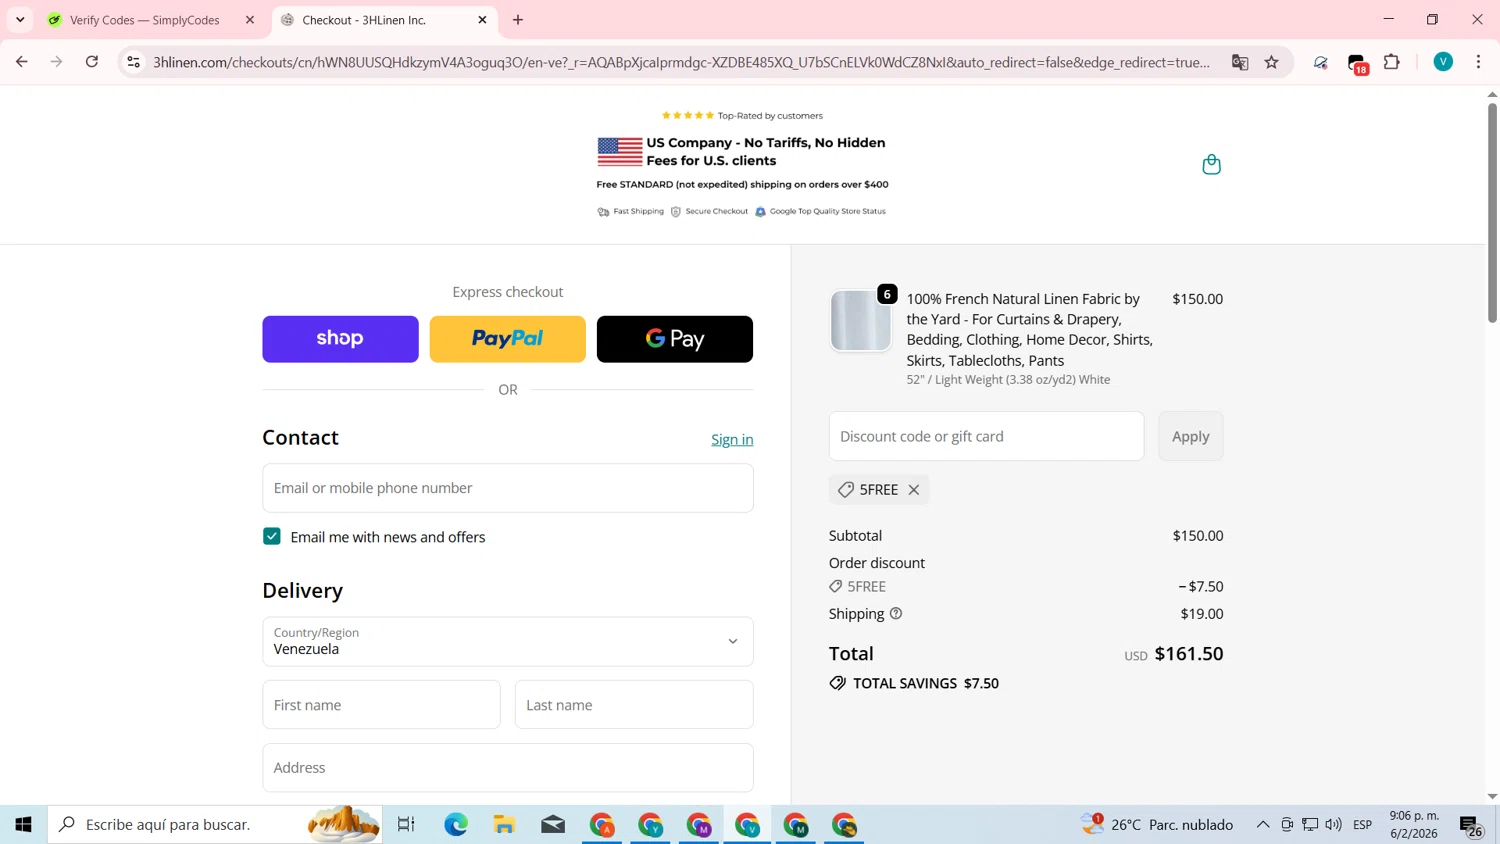Click the linen fabric product thumbnail
The height and width of the screenshot is (844, 1500).
coord(860,321)
